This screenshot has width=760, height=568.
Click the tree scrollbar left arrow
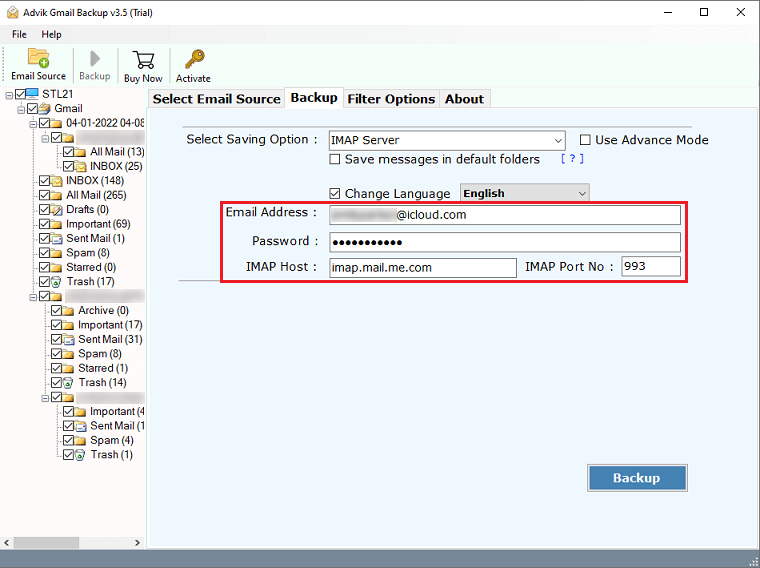(x=7, y=543)
